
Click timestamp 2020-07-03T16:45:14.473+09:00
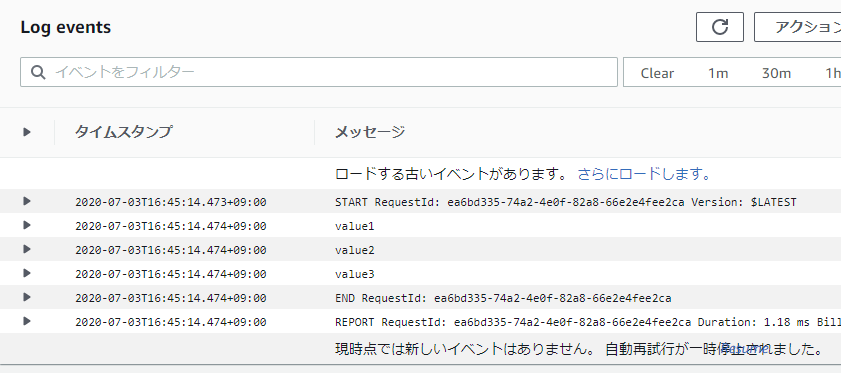click(x=171, y=202)
